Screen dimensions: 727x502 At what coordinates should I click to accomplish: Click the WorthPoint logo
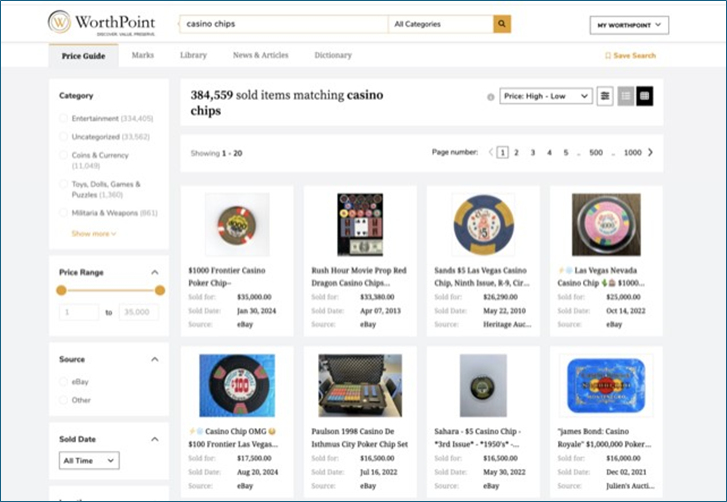point(102,22)
